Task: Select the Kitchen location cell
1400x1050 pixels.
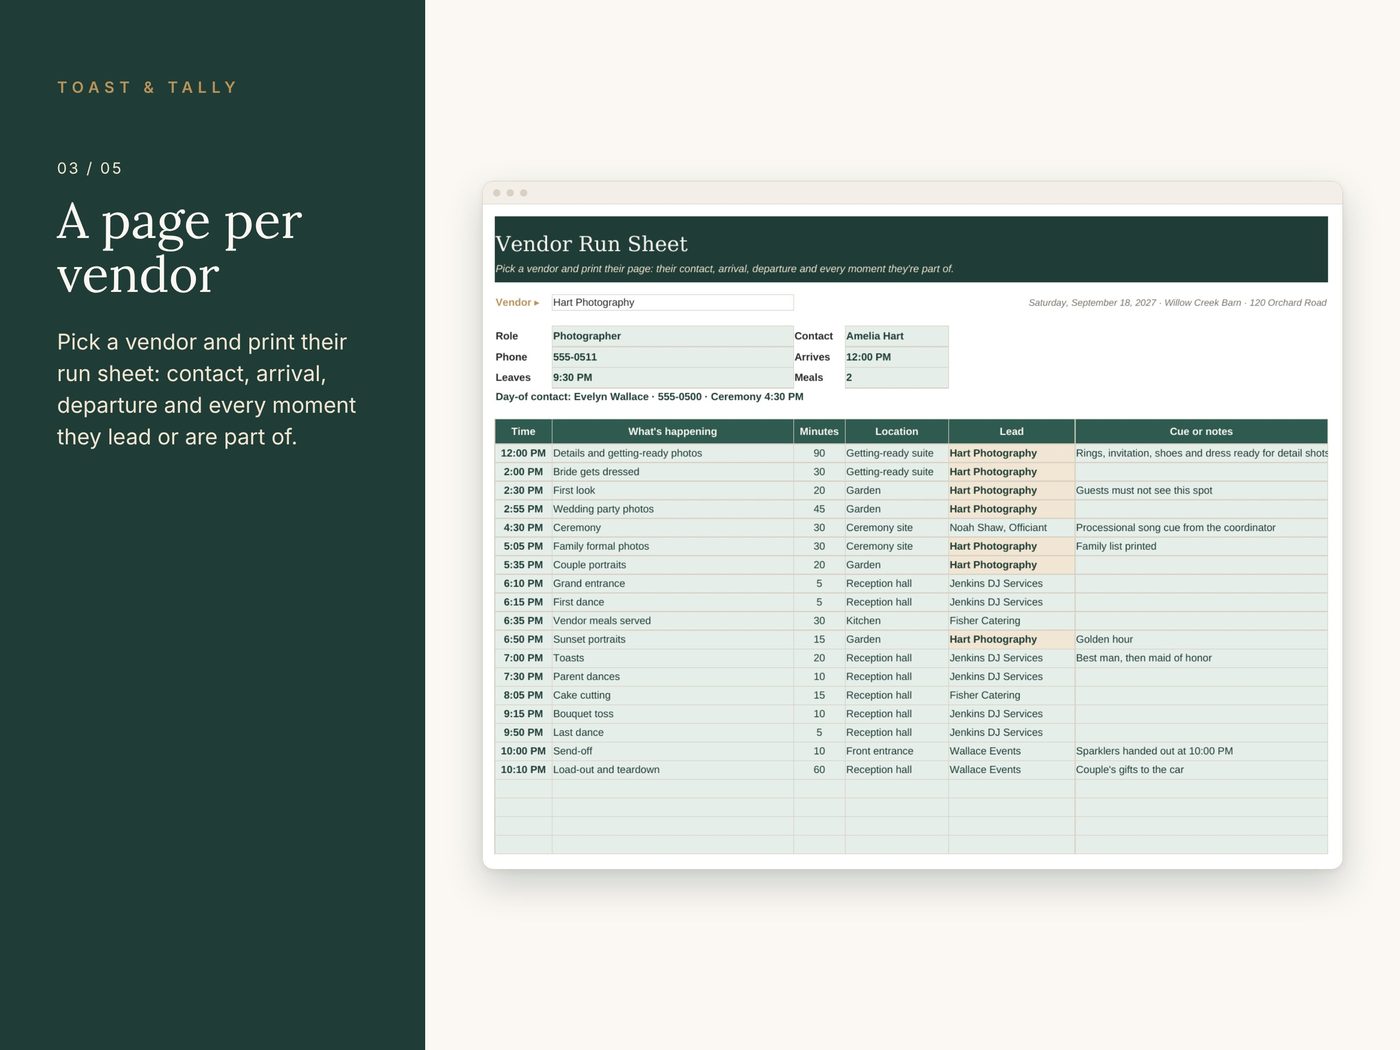Action: [896, 621]
